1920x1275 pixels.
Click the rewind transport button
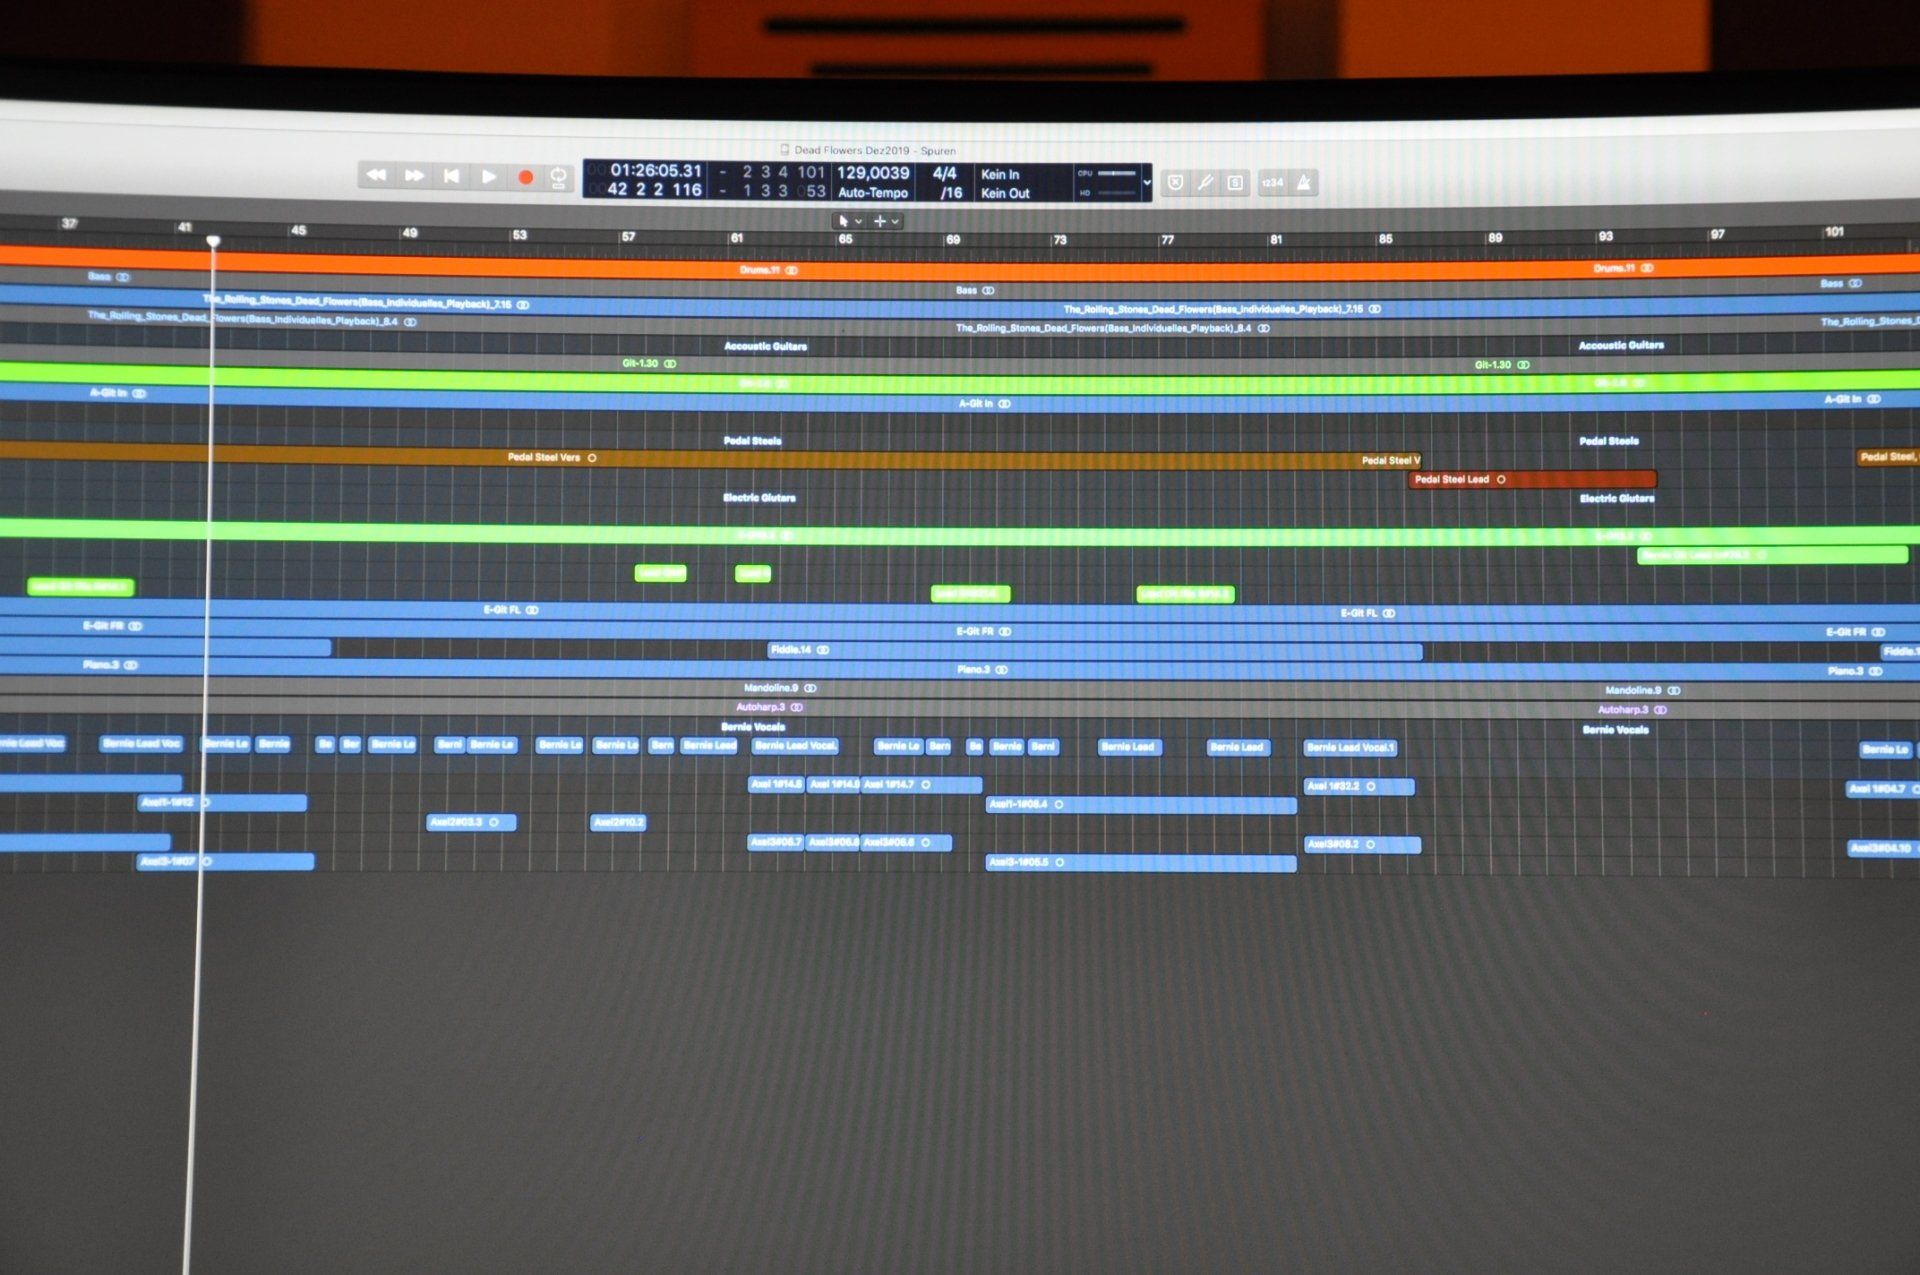(x=377, y=176)
